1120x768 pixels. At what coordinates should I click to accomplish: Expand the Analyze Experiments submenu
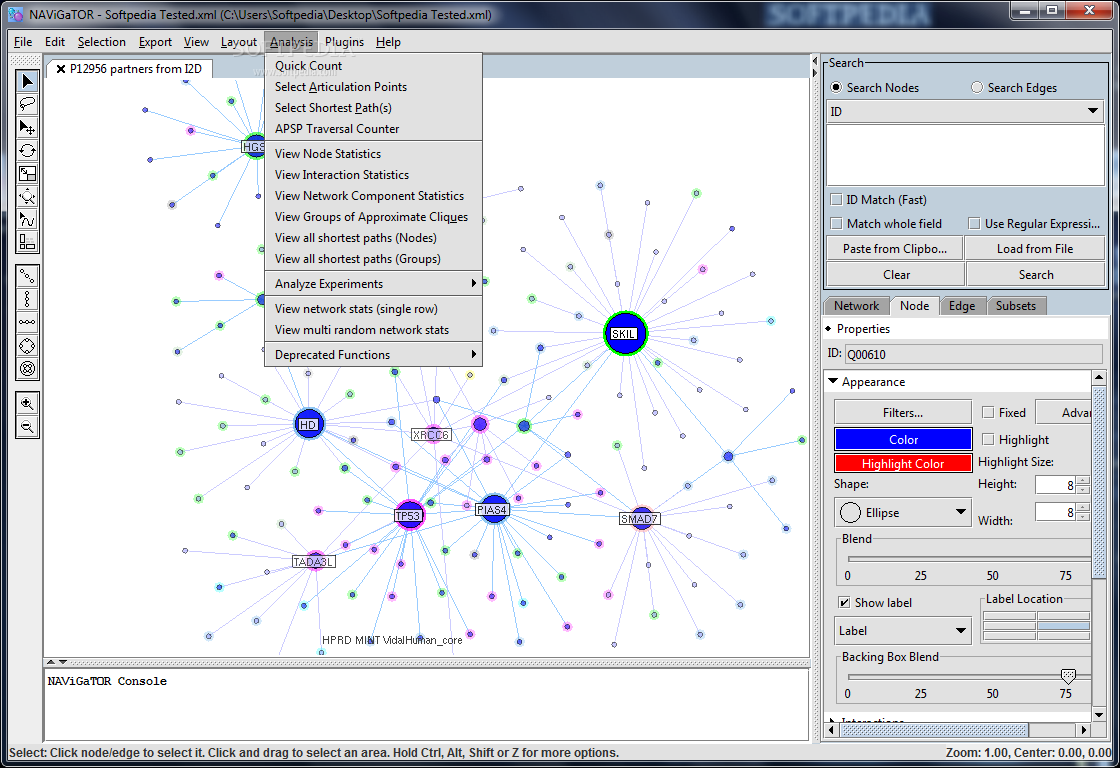click(x=374, y=284)
